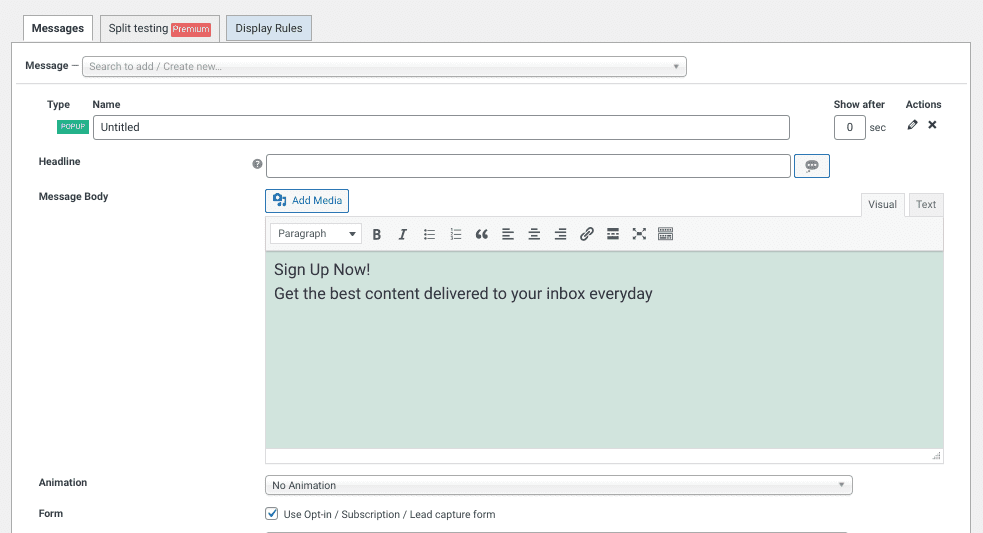Click the editor resize handle
This screenshot has width=983, height=533.
pyautogui.click(x=936, y=456)
